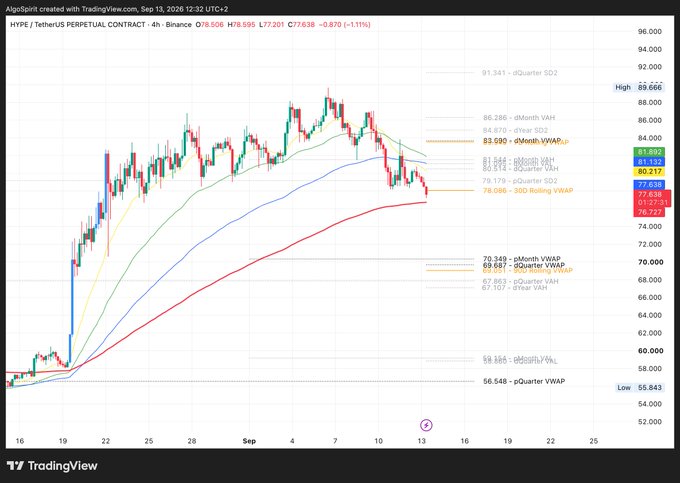Click the Sep label on time axis
Image resolution: width=680 pixels, height=483 pixels.
pos(249,441)
